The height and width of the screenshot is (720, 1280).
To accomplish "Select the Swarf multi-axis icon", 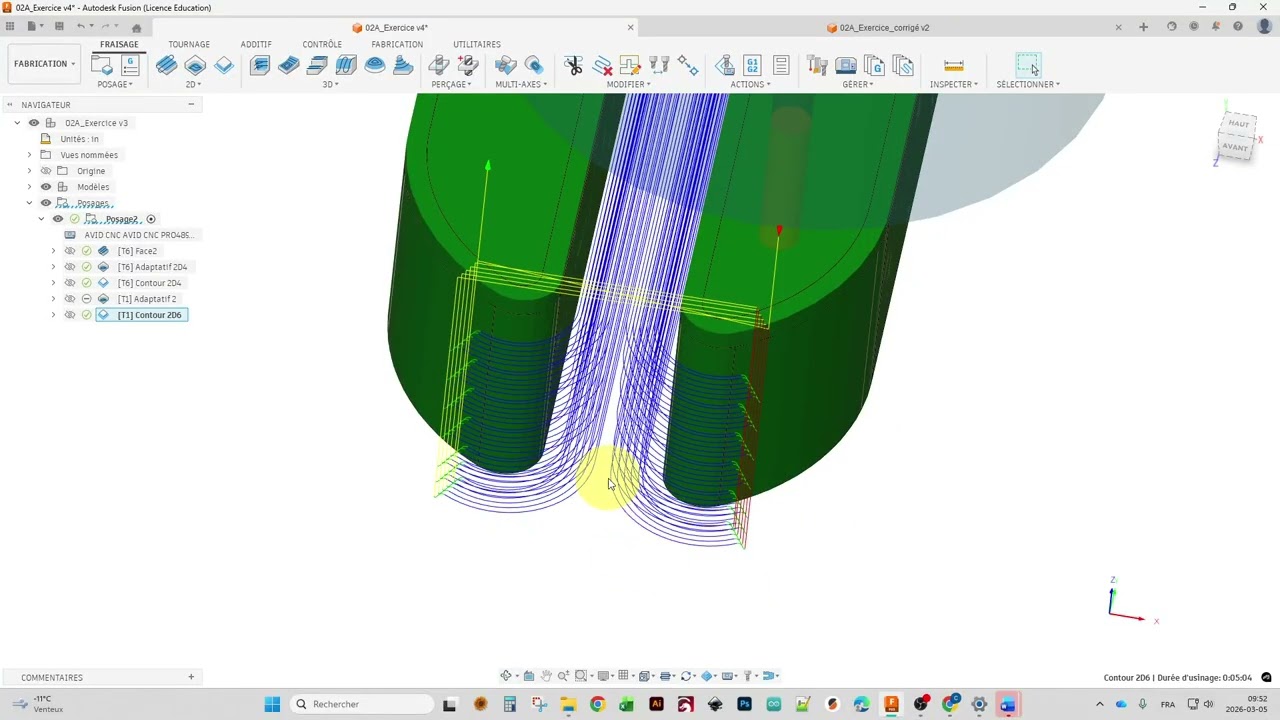I will coord(506,65).
